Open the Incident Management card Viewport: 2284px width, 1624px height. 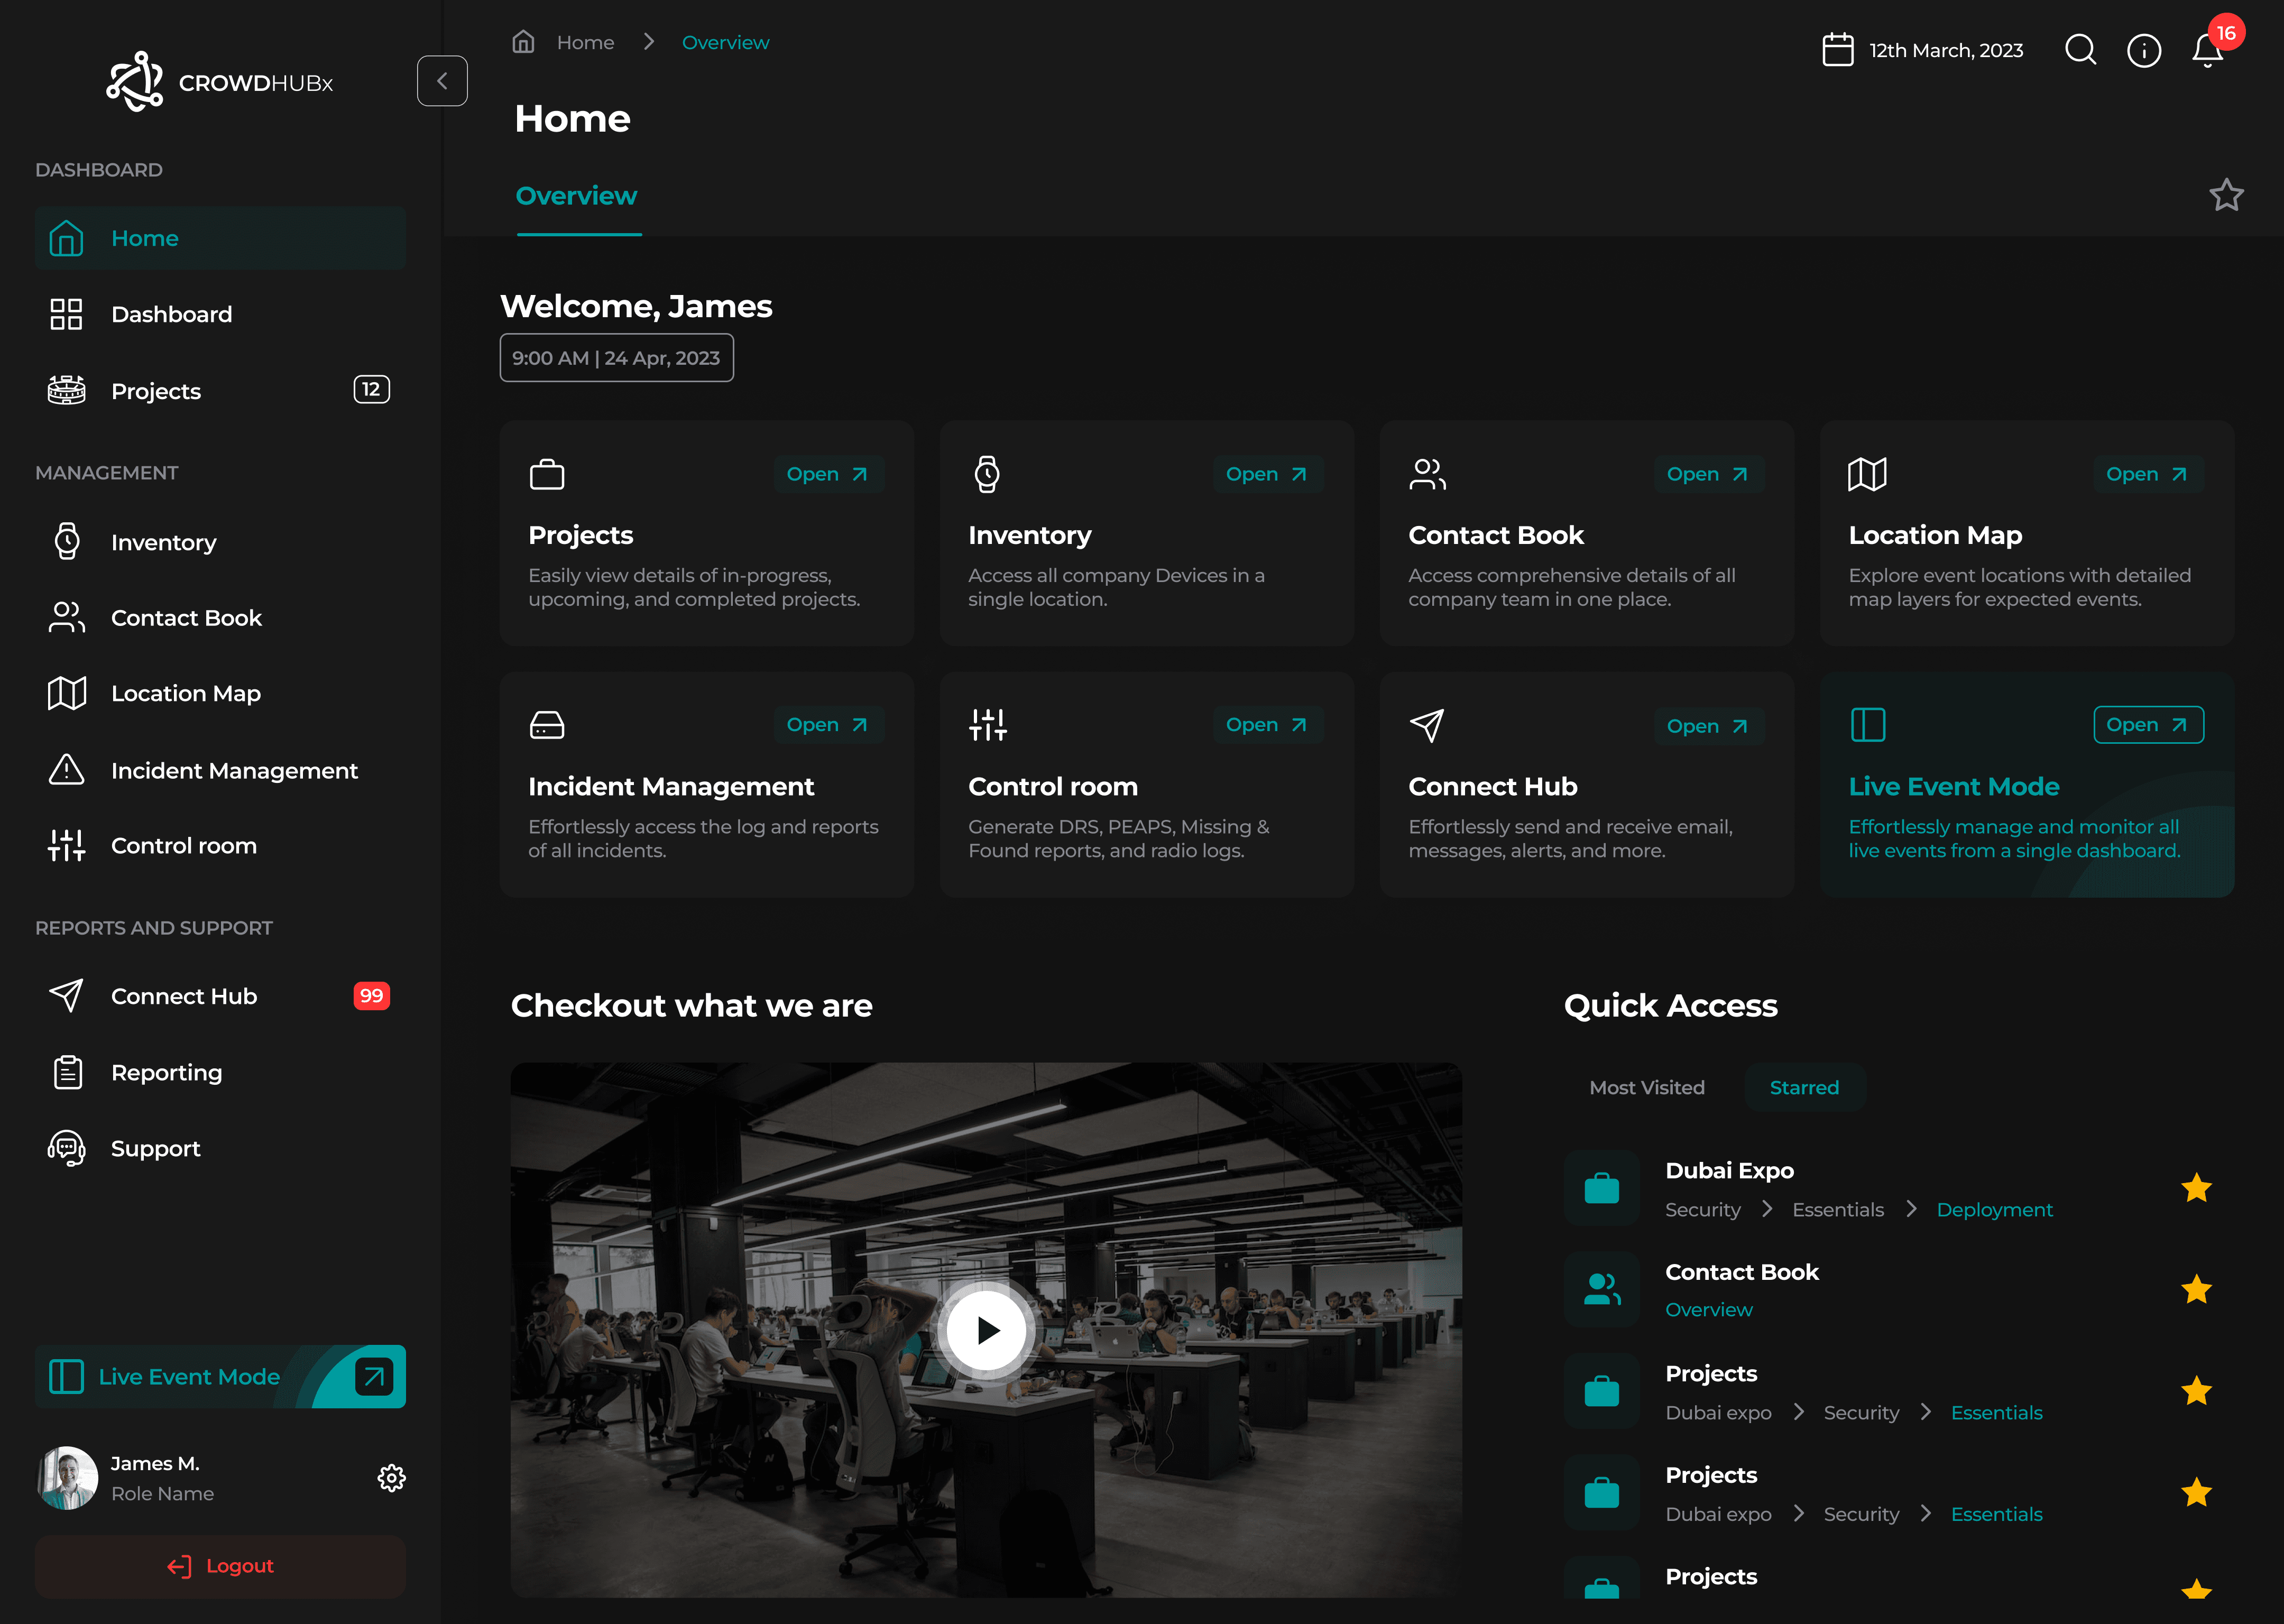828,725
